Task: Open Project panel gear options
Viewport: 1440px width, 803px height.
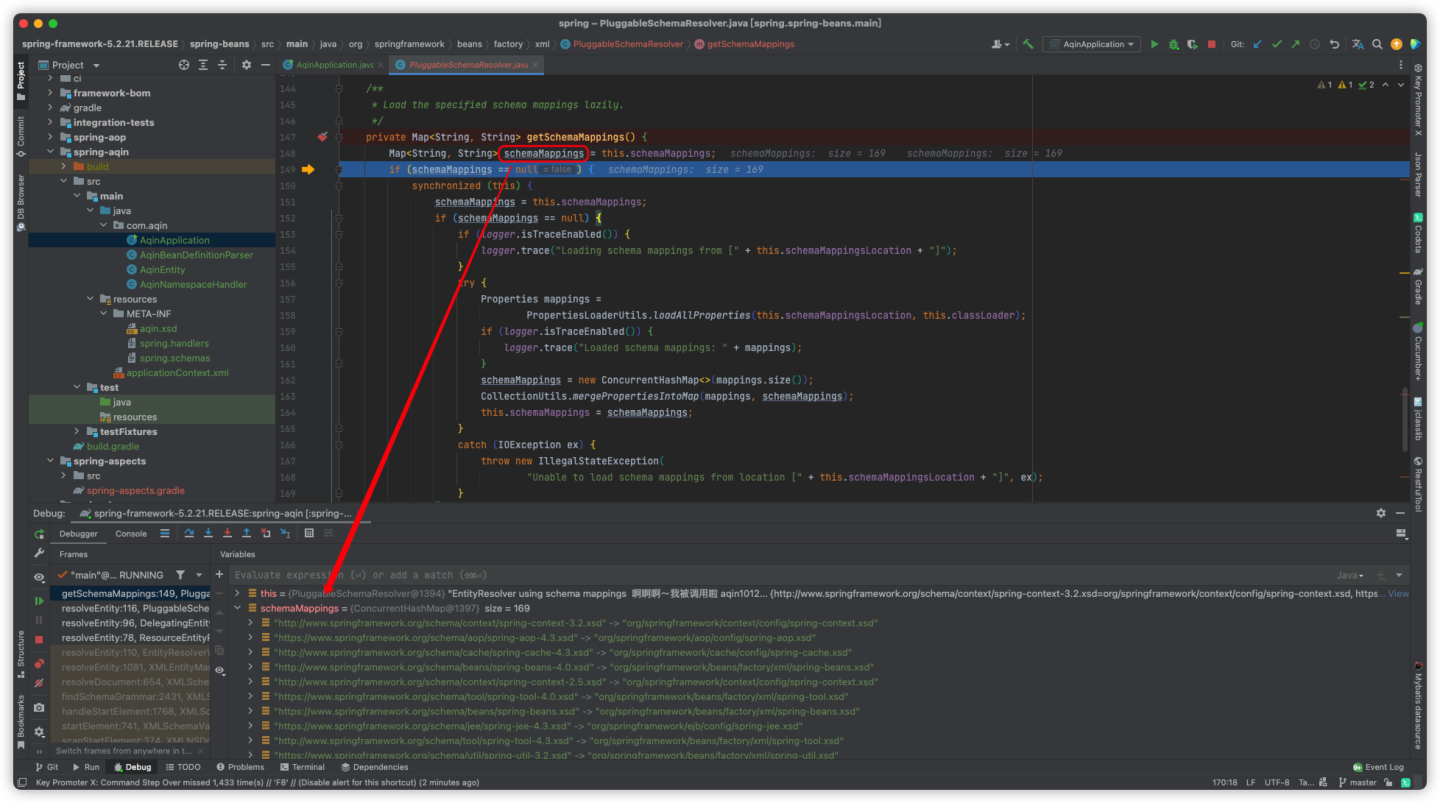Action: [x=247, y=65]
